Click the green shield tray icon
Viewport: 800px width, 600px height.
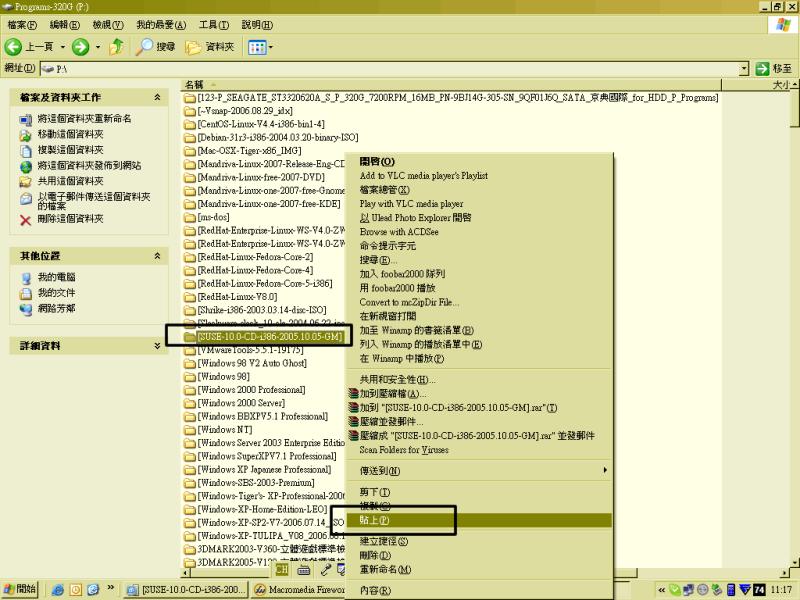point(674,590)
